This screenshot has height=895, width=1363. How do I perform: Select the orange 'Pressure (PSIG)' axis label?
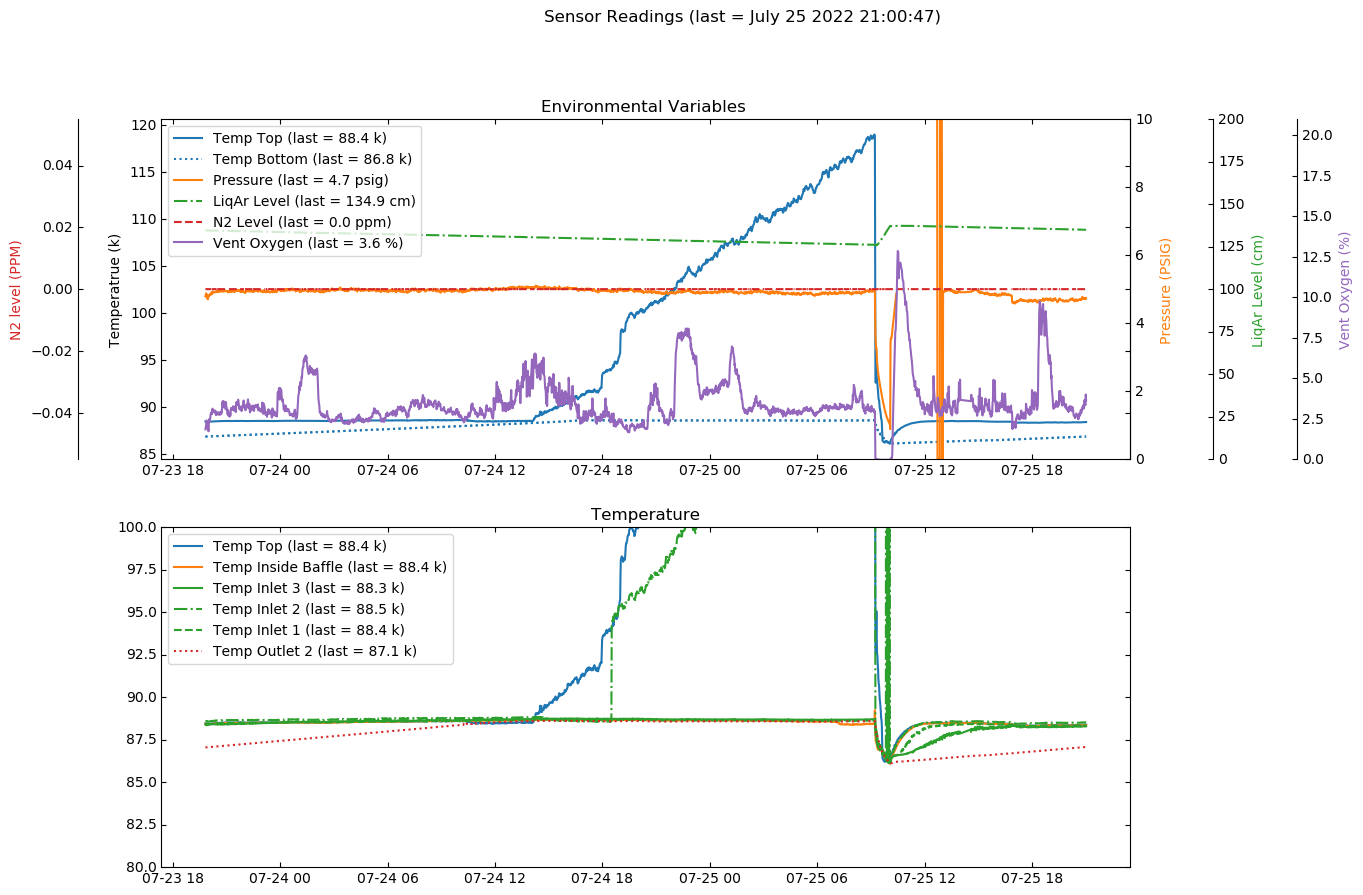tap(1165, 290)
